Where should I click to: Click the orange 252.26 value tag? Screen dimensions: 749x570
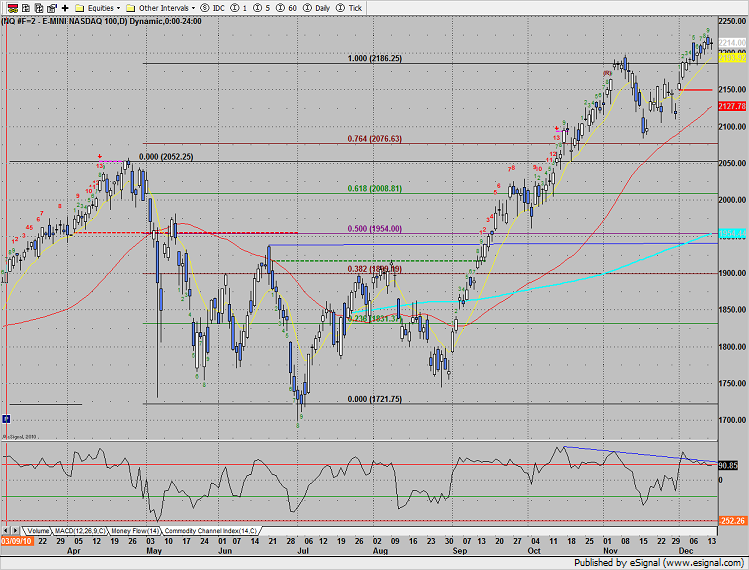point(732,521)
